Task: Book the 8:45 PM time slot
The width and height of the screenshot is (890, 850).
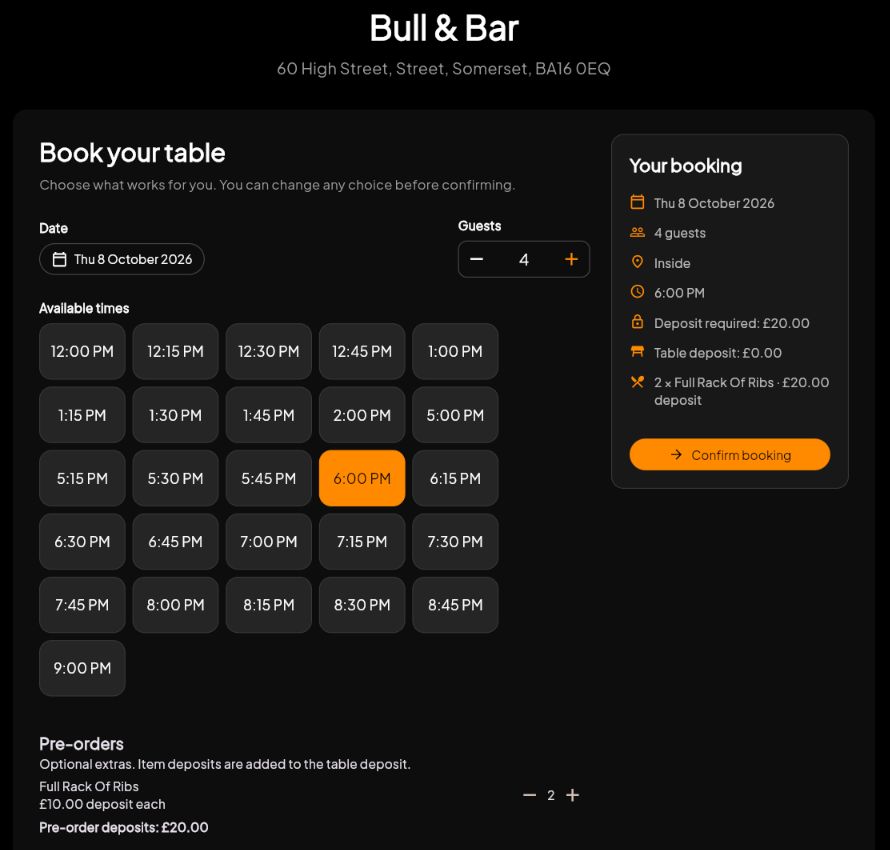Action: pos(455,605)
